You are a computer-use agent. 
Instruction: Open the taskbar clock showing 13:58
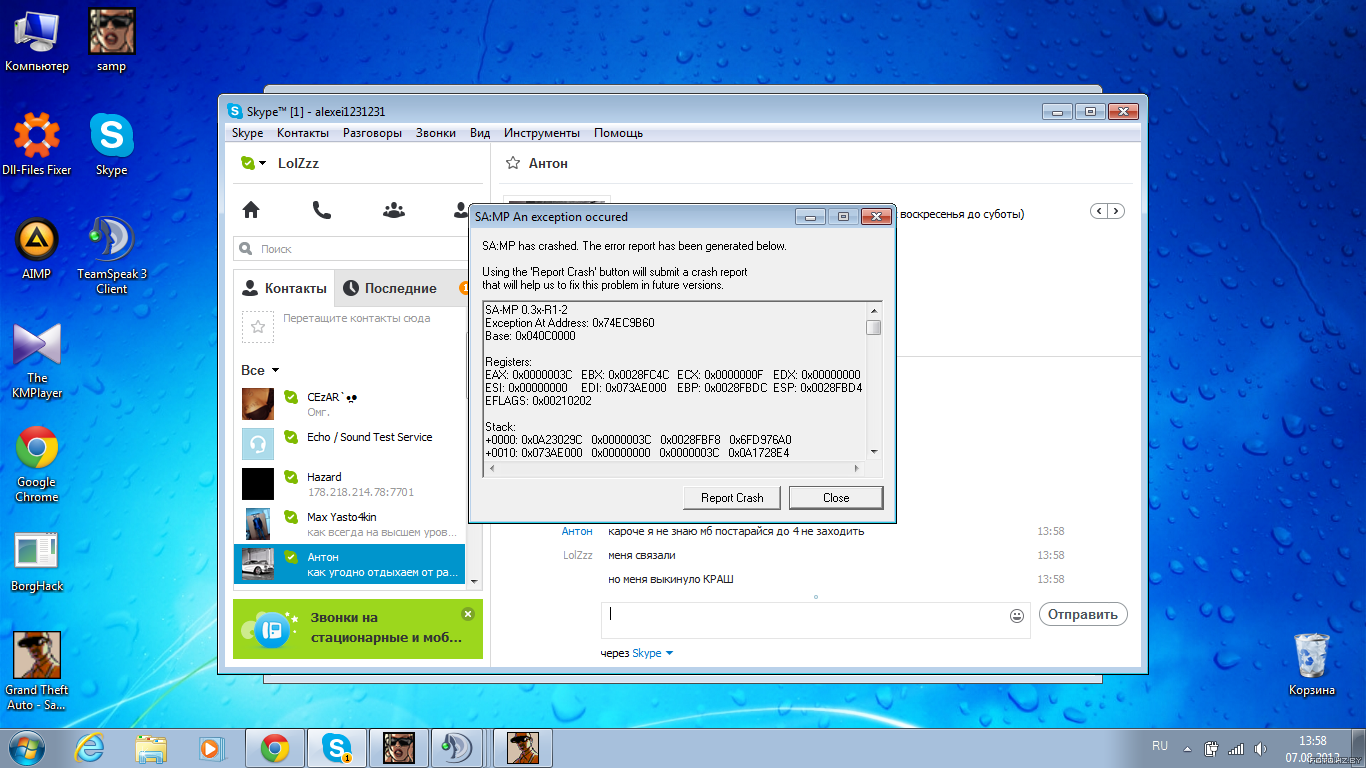click(x=1312, y=748)
